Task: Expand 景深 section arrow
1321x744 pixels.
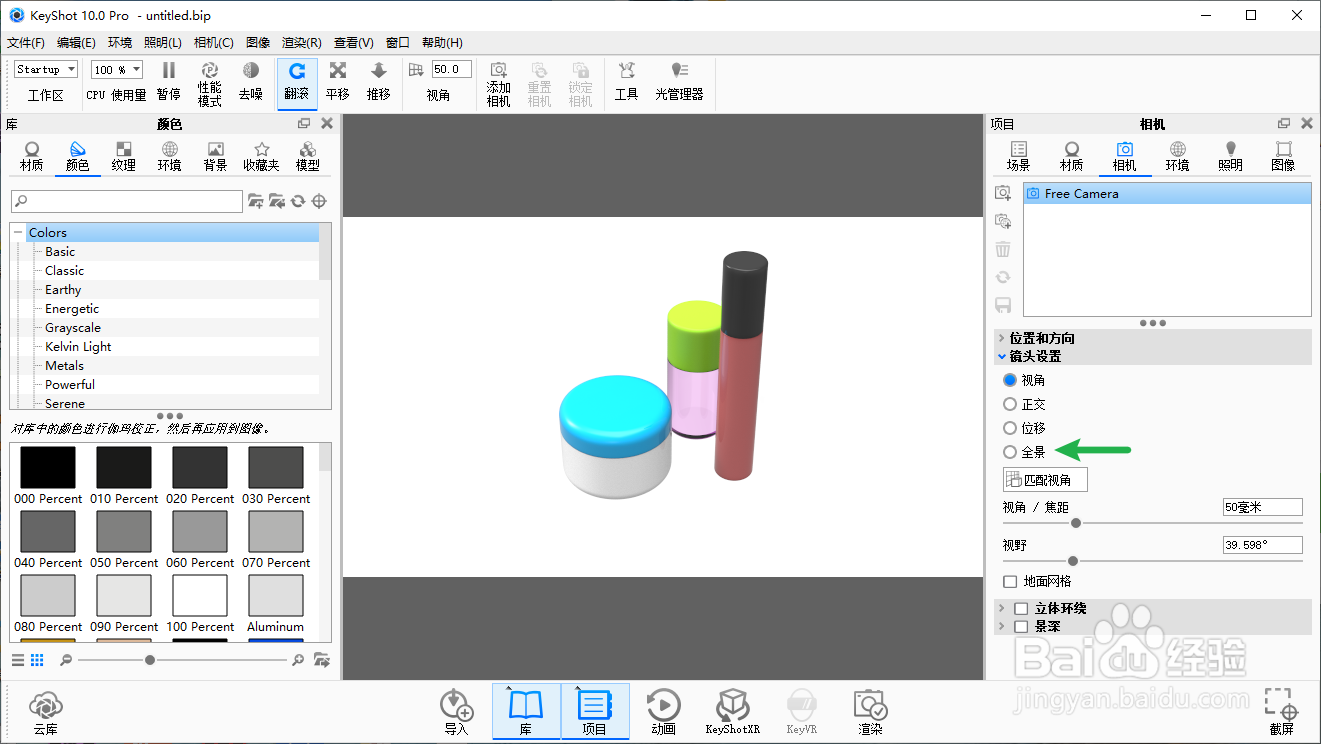Action: click(1002, 627)
